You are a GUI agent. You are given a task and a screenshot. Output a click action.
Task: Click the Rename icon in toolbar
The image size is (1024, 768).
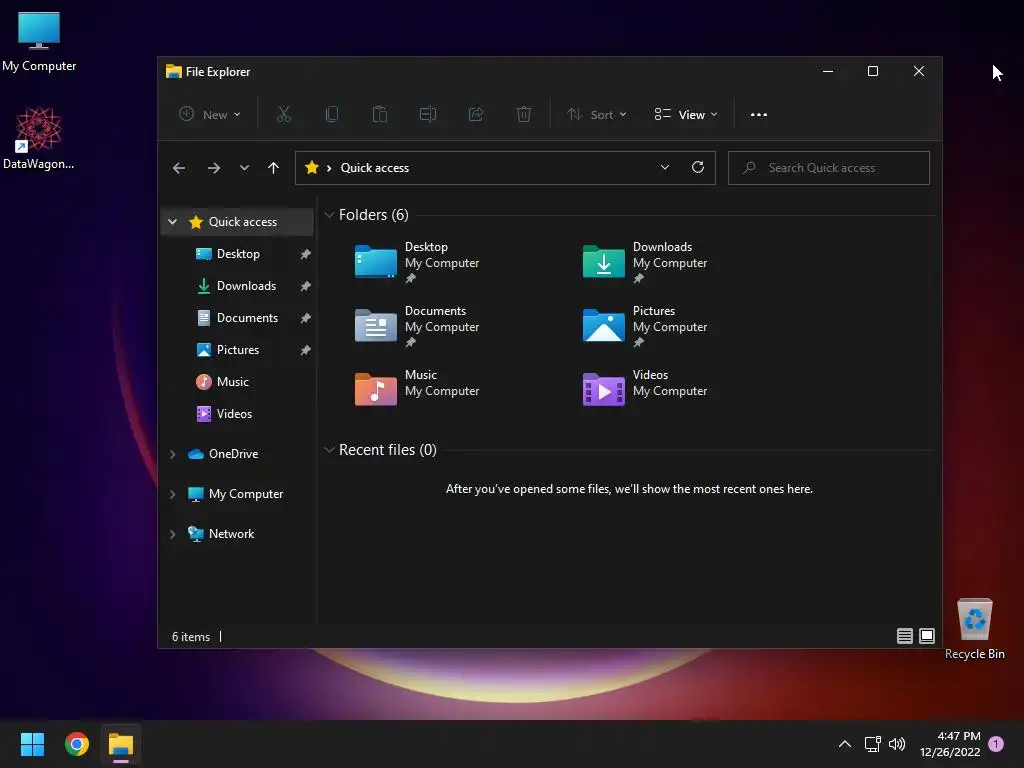click(x=428, y=114)
